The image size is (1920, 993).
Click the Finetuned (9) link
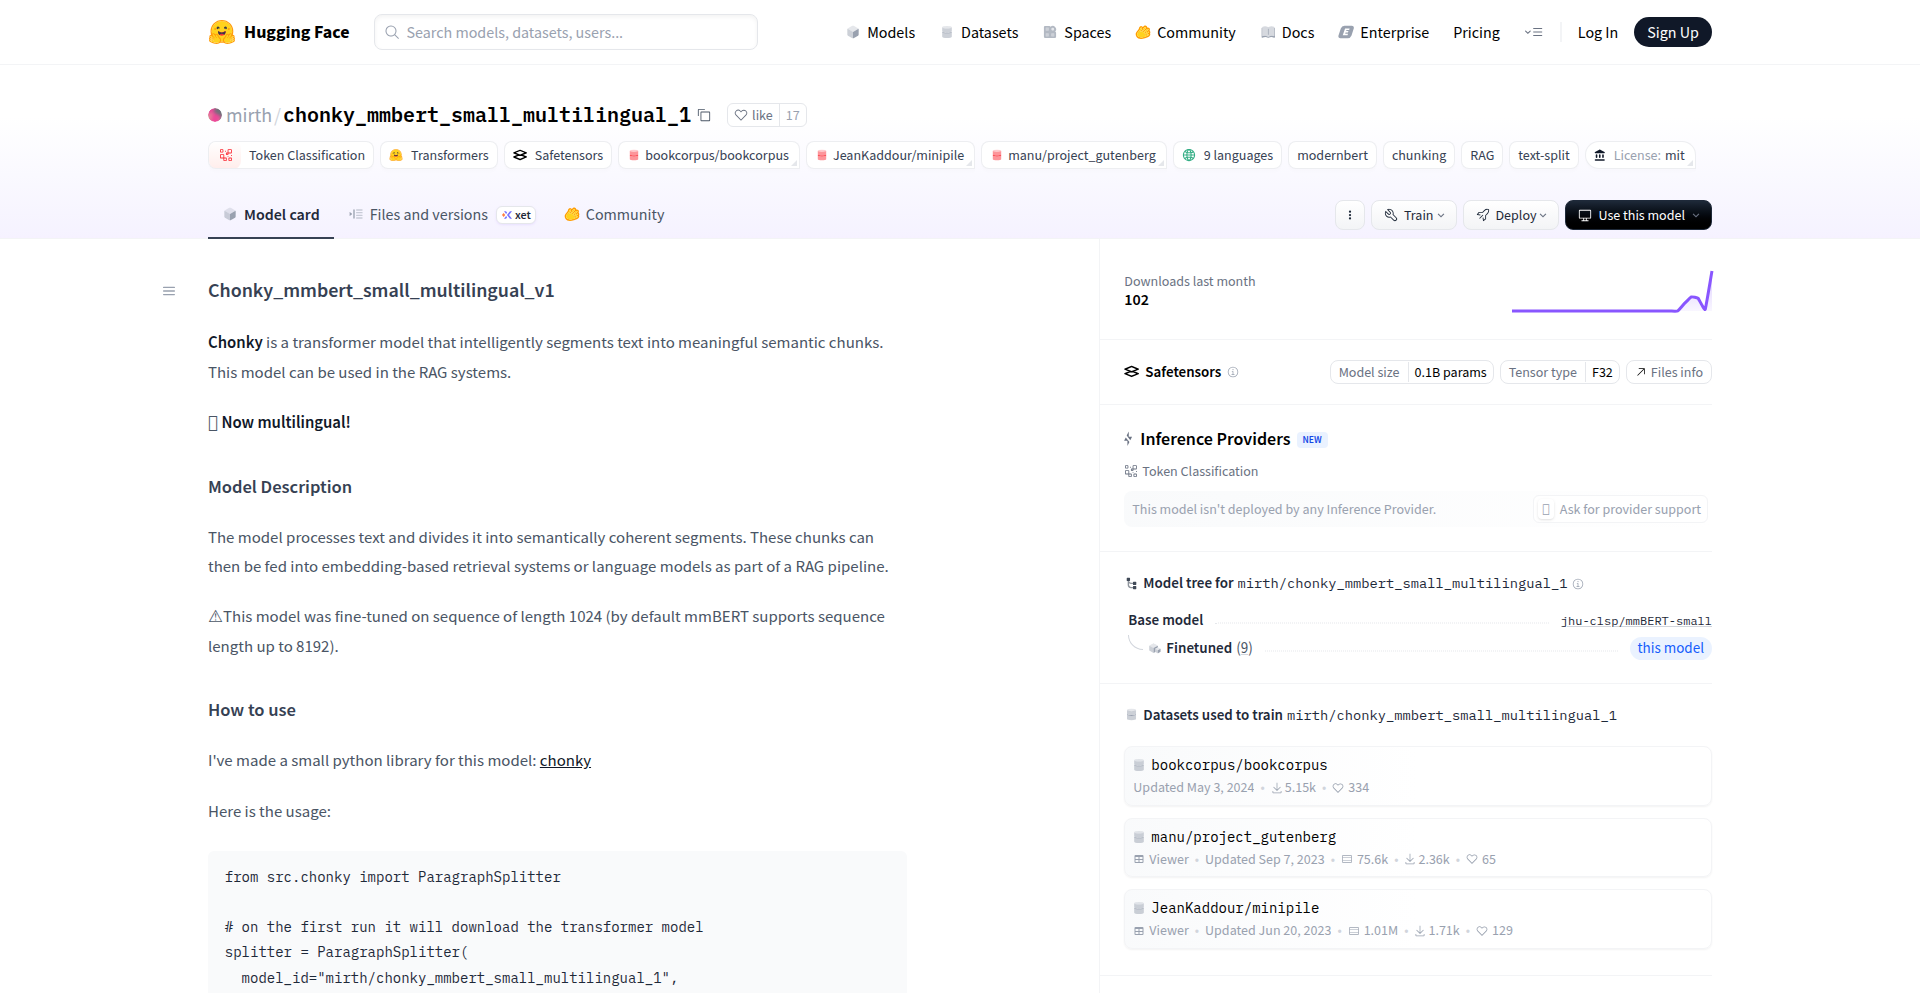click(1209, 648)
